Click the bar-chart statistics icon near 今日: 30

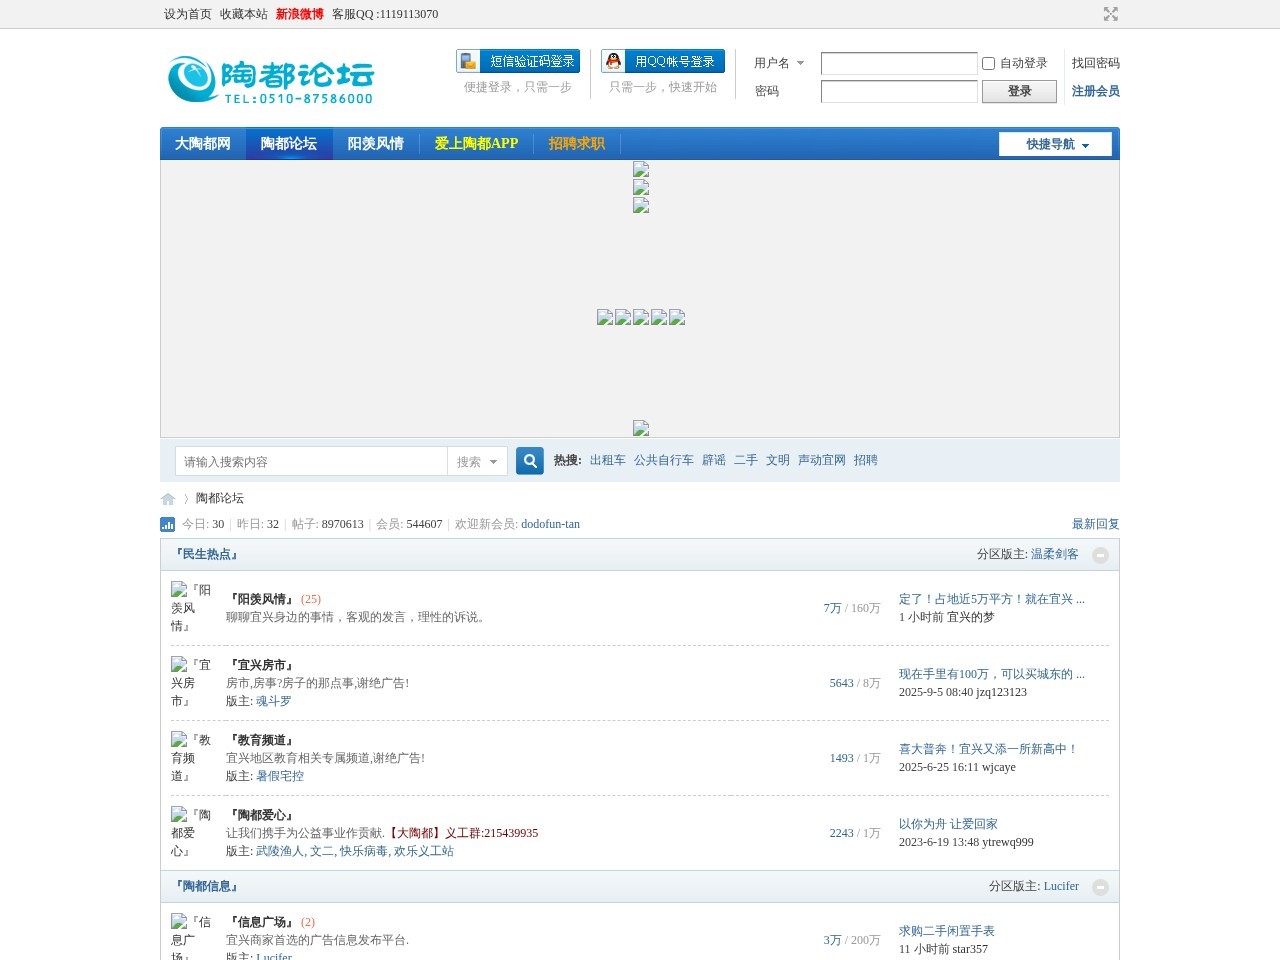tap(167, 523)
